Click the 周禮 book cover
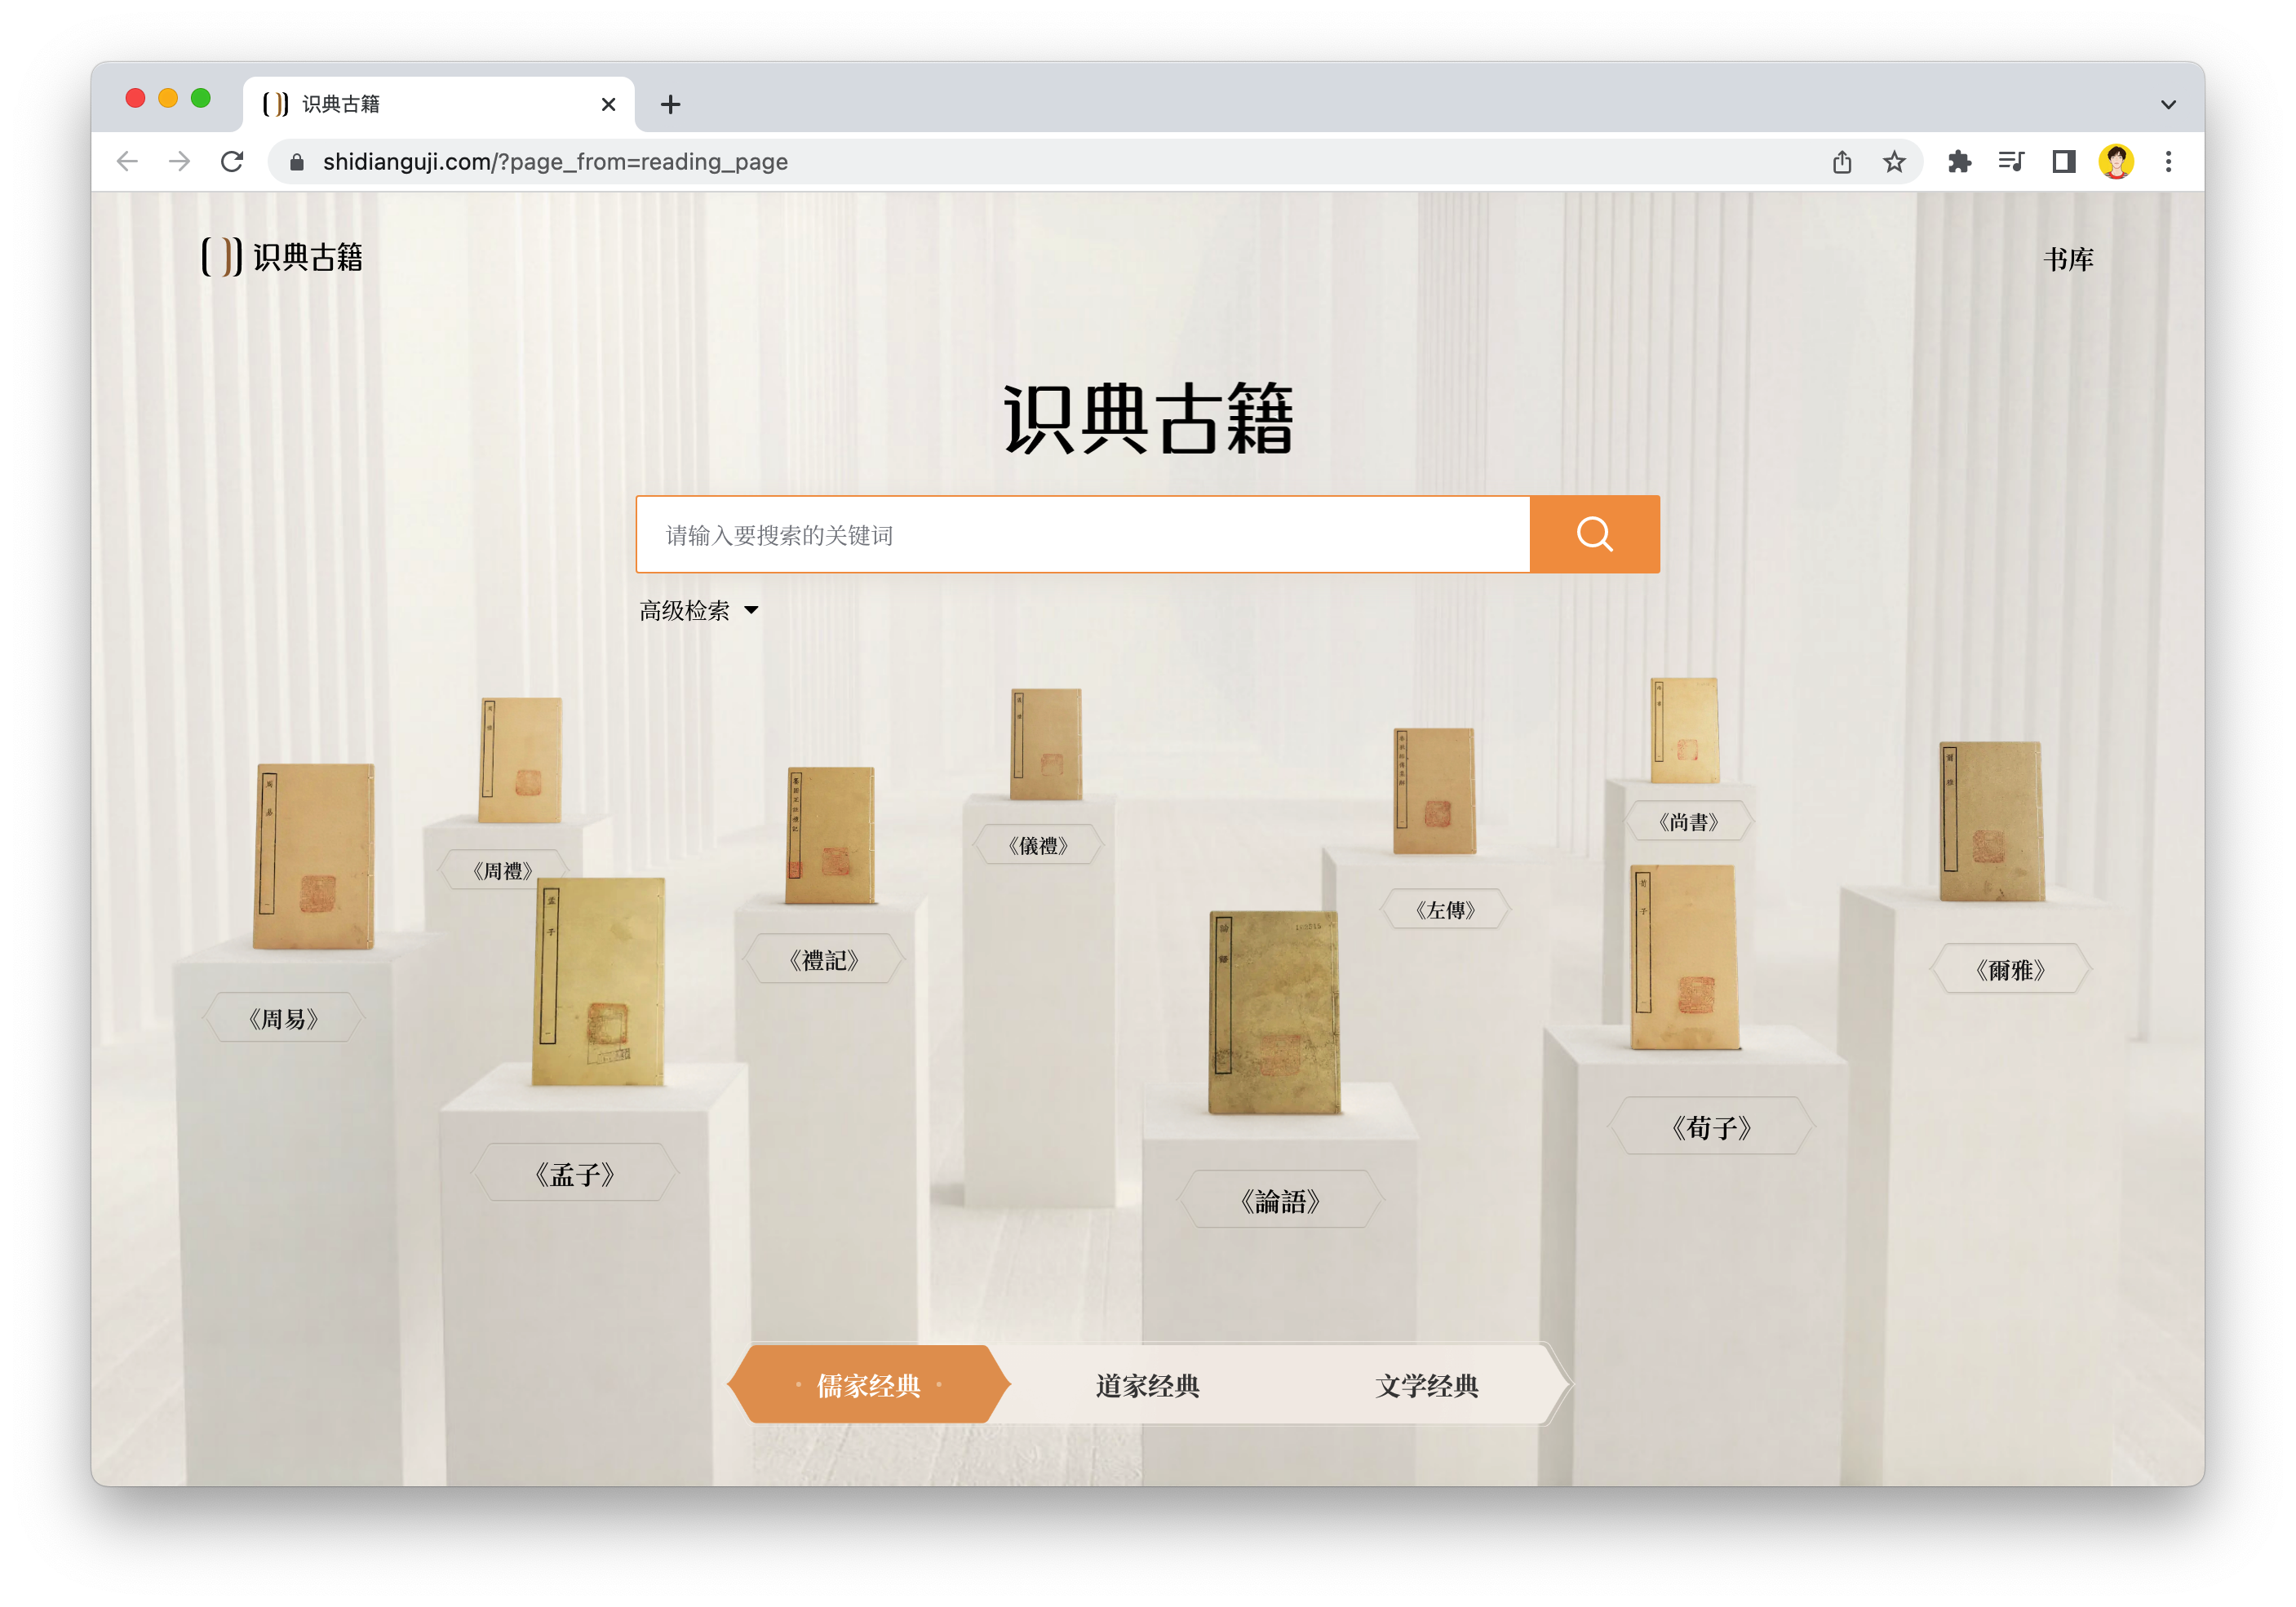 [x=520, y=760]
